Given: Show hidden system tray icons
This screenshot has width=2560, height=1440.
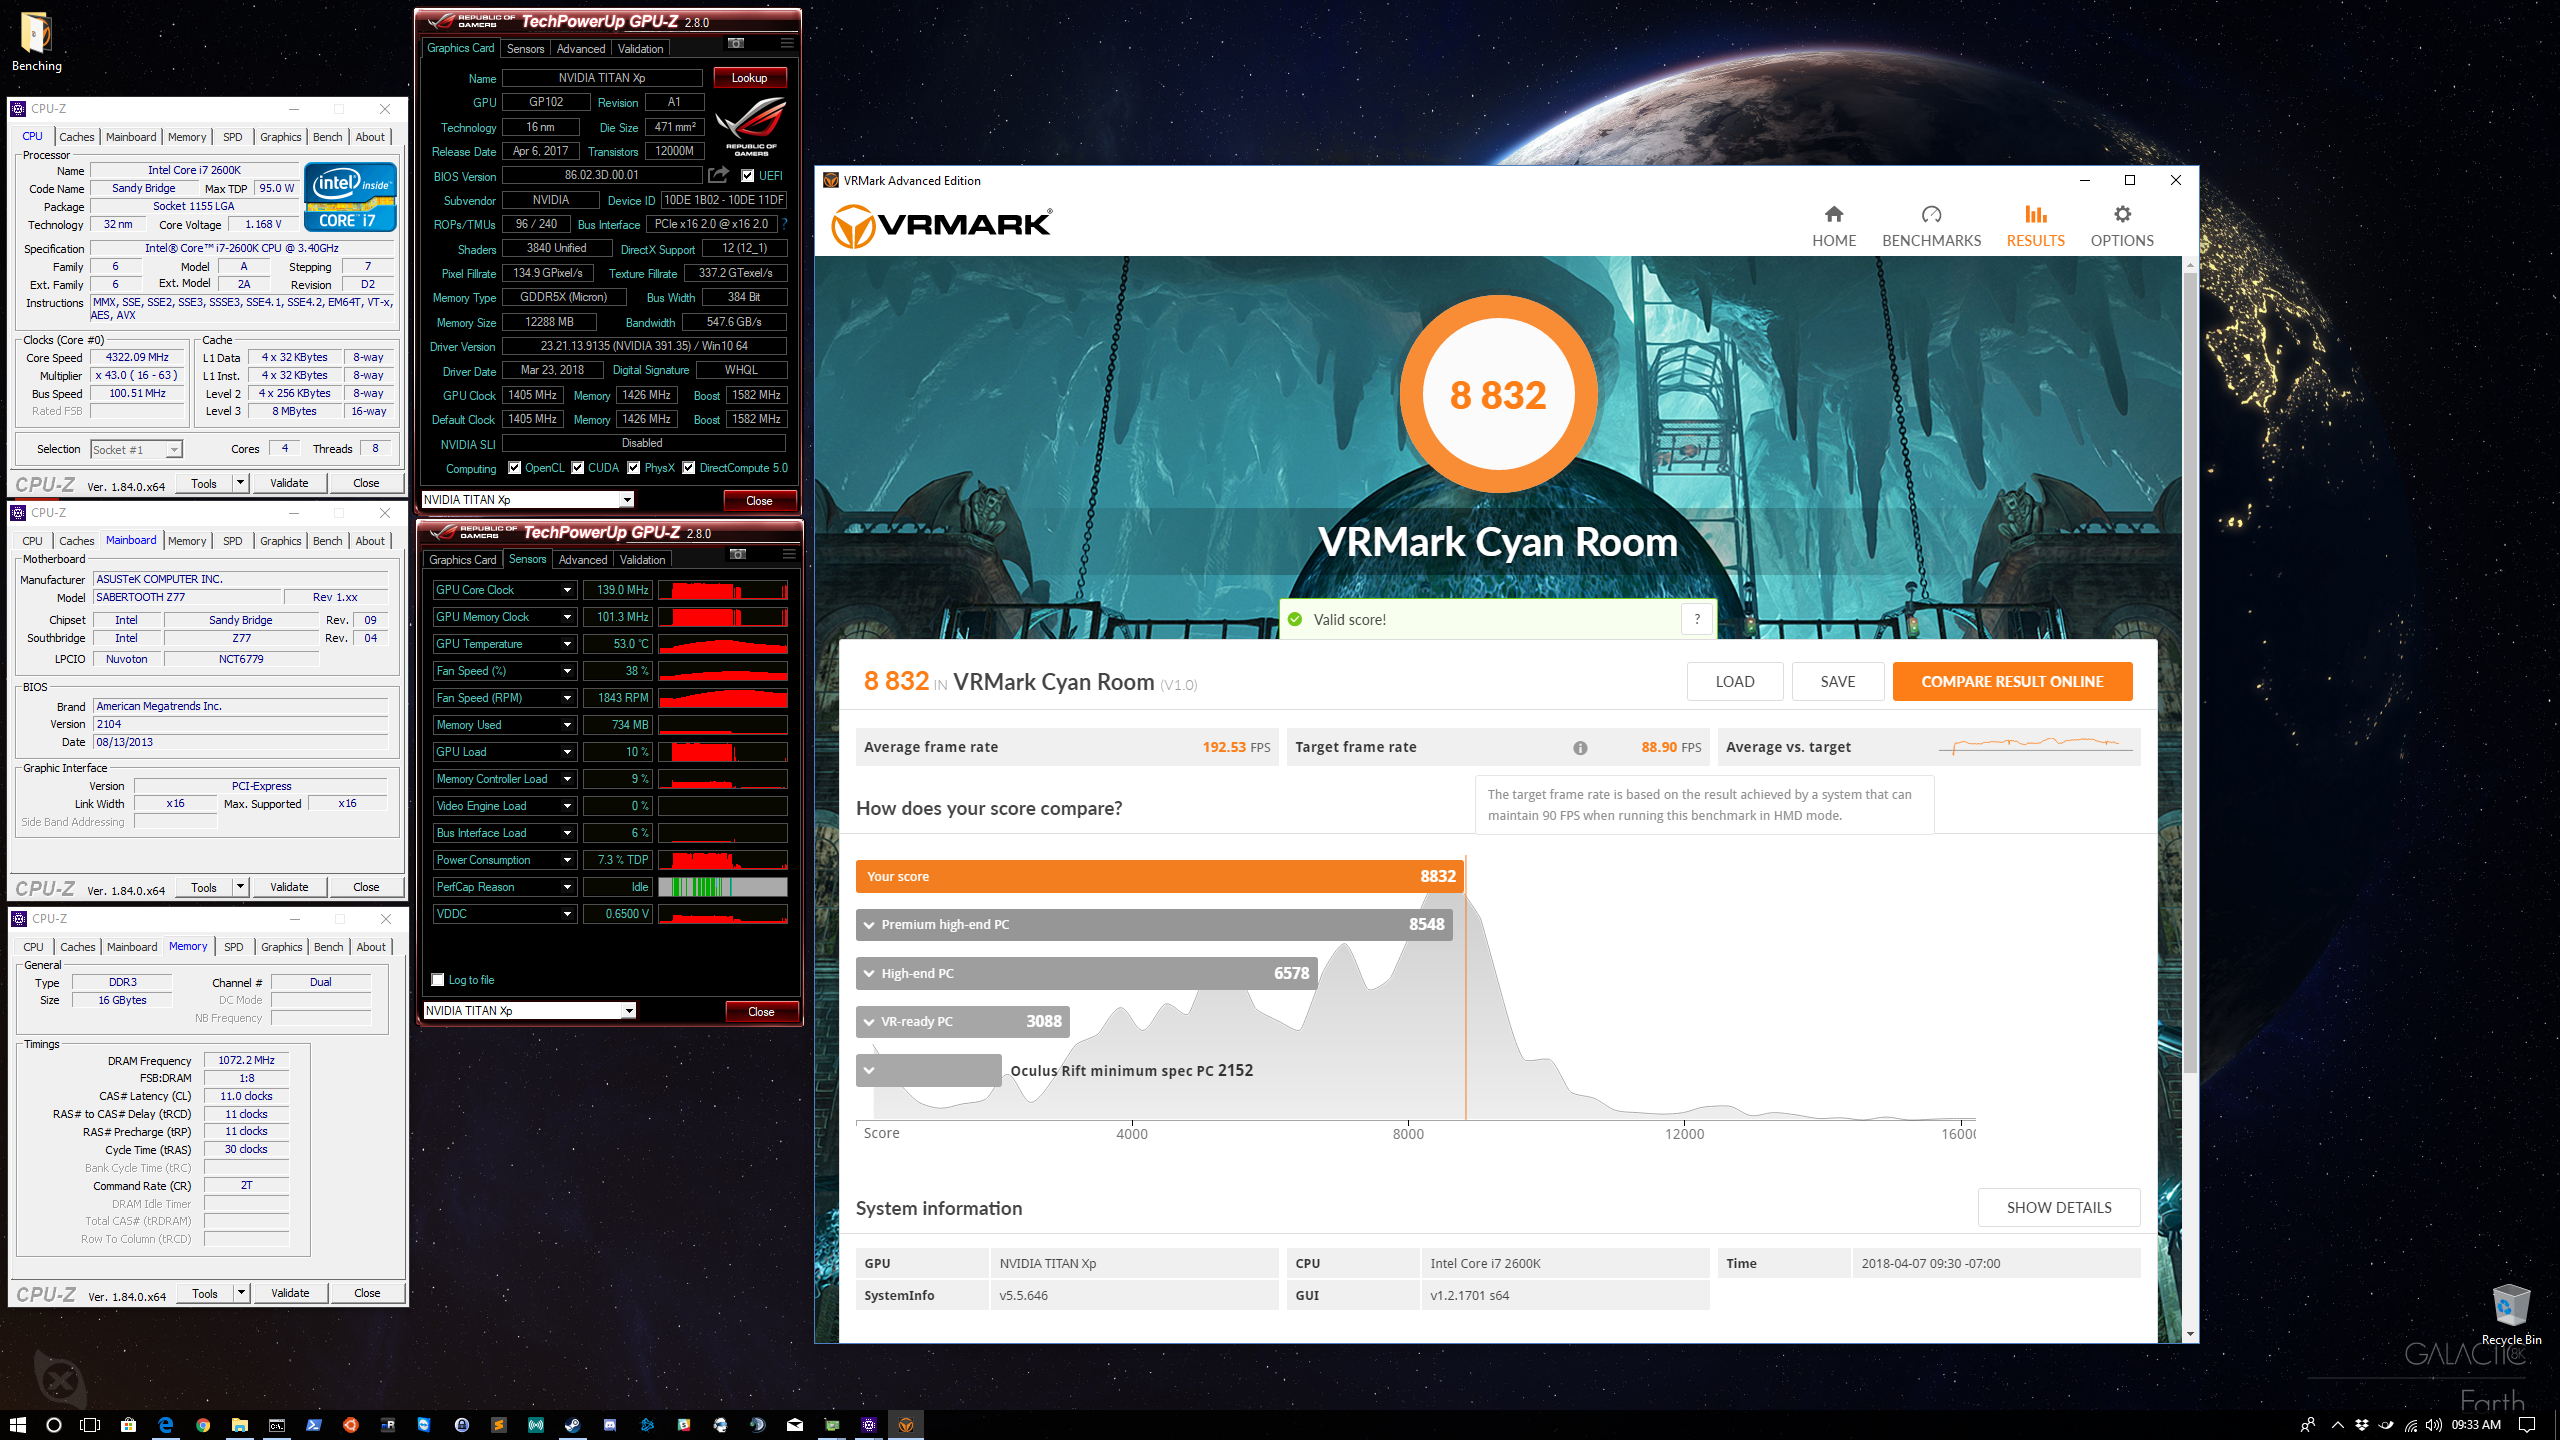Looking at the screenshot, I should 2337,1425.
